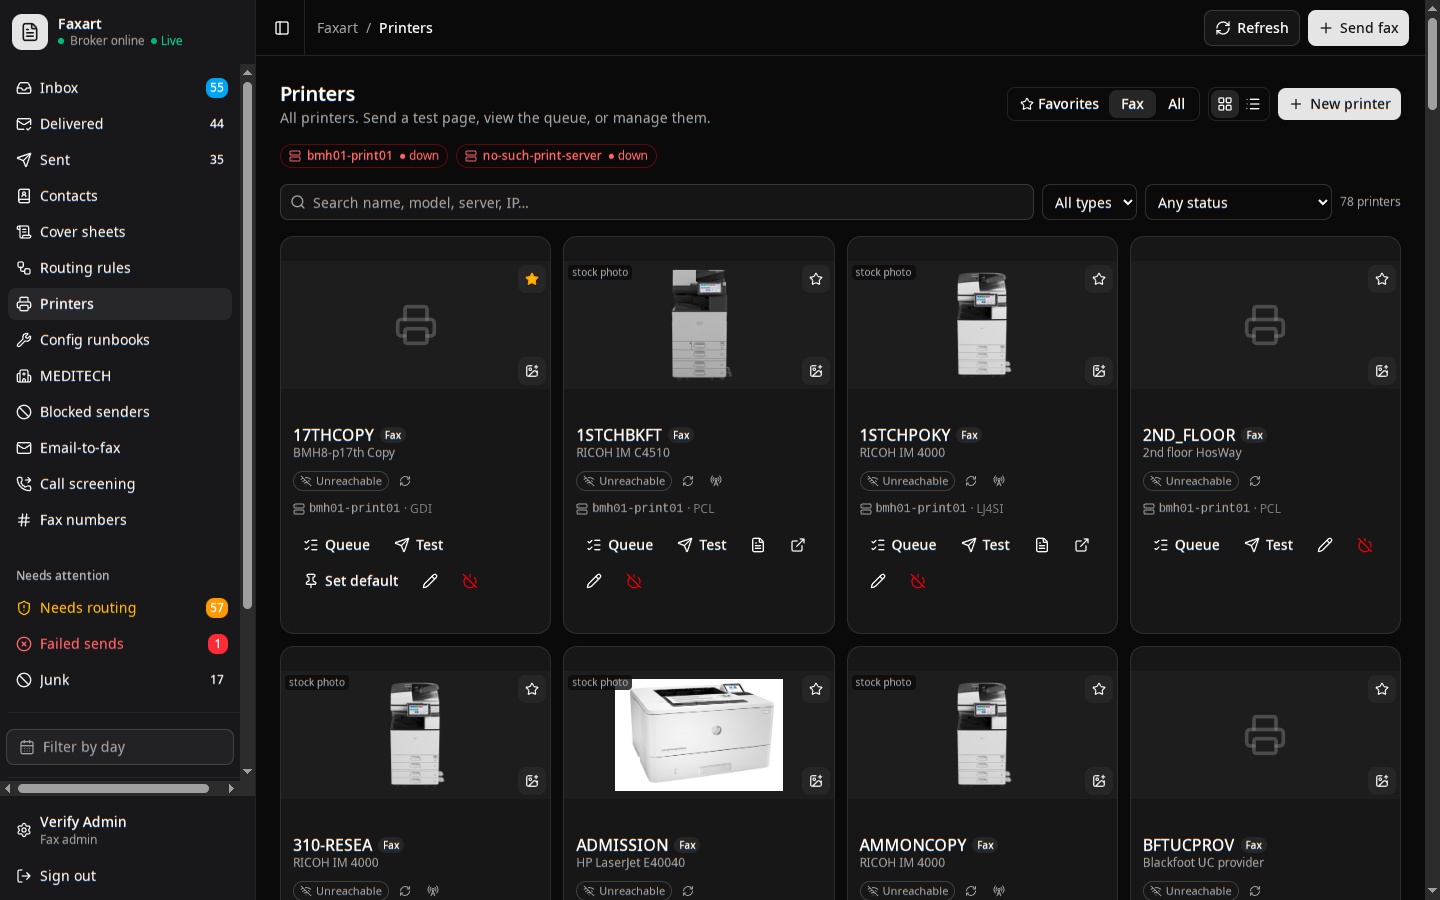Click red disable icon on 1STCHPOKY
This screenshot has width=1440, height=900.
(918, 581)
